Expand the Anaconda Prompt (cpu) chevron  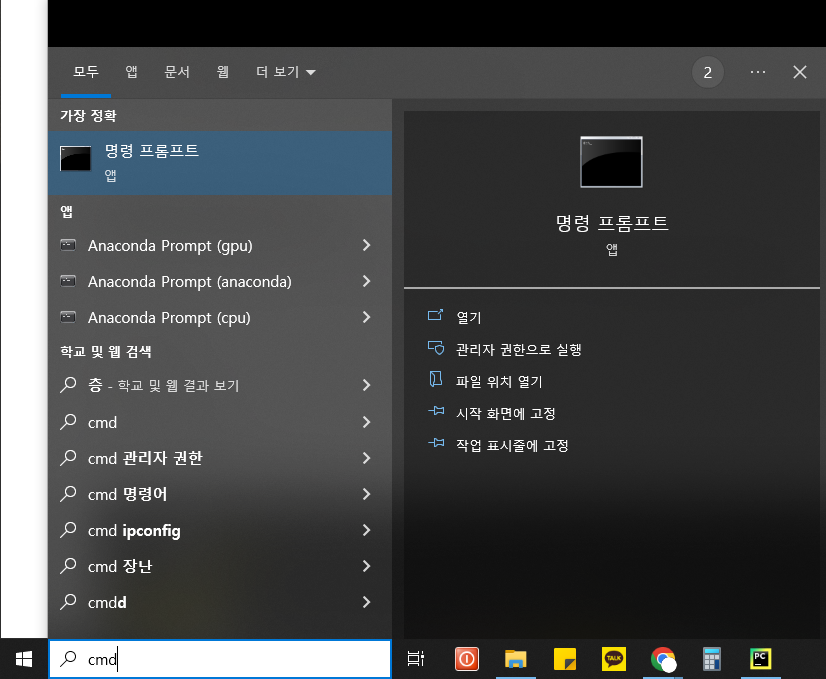coord(367,317)
